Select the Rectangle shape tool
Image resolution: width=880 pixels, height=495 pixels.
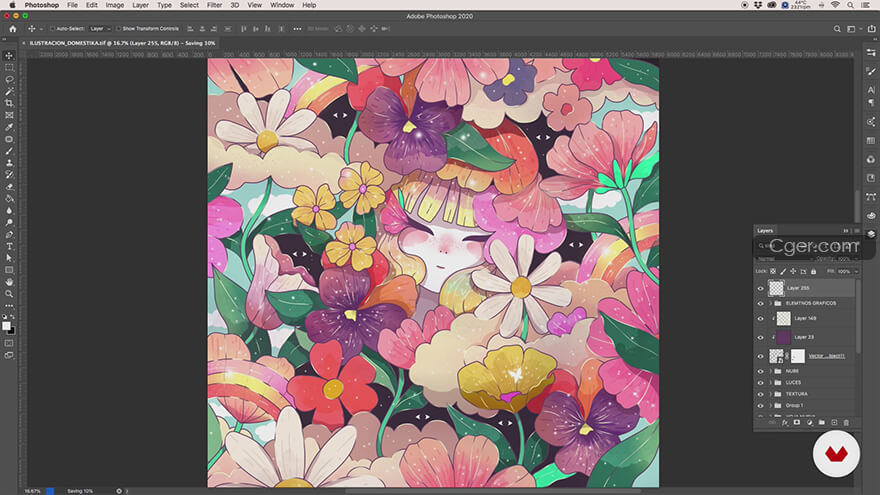9,270
